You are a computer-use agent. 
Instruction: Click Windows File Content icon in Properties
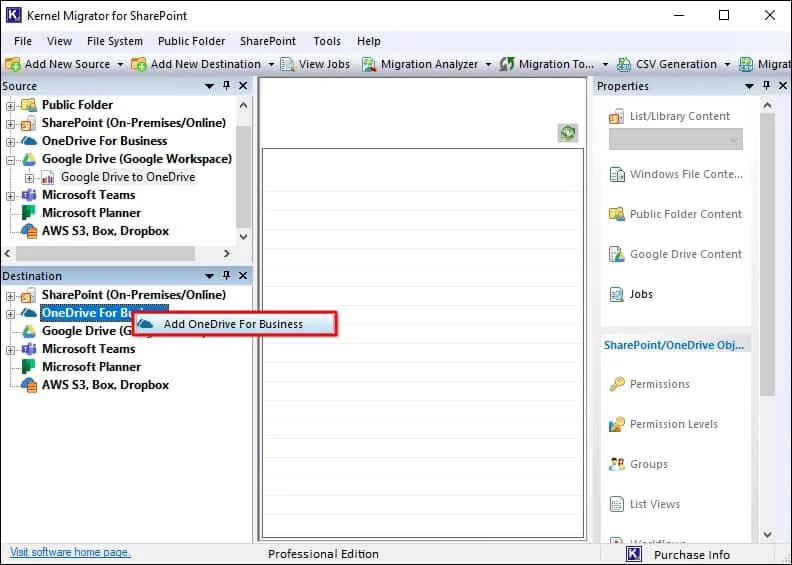click(617, 175)
